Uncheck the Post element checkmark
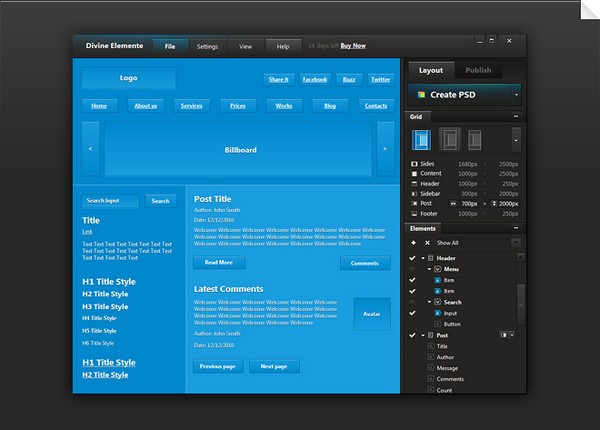Screen dimensions: 600x430 click(413, 335)
